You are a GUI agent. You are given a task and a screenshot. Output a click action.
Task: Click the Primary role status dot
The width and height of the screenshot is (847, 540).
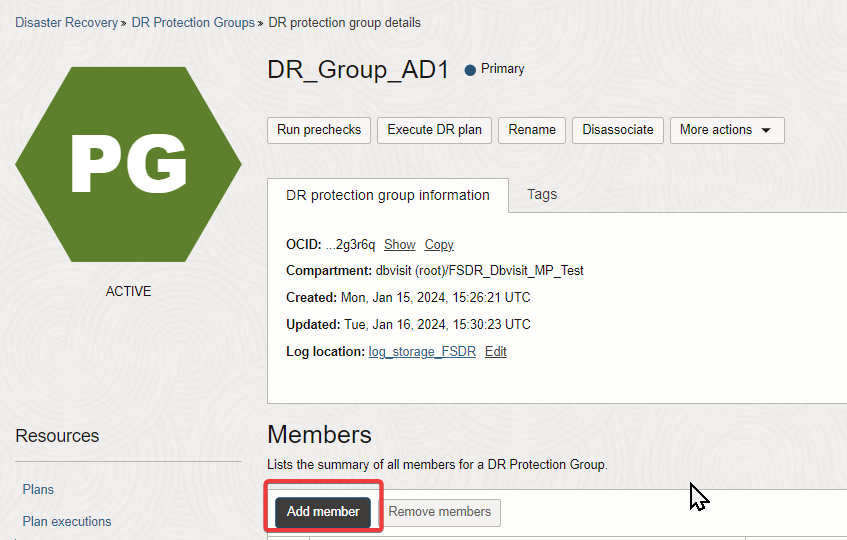point(470,70)
